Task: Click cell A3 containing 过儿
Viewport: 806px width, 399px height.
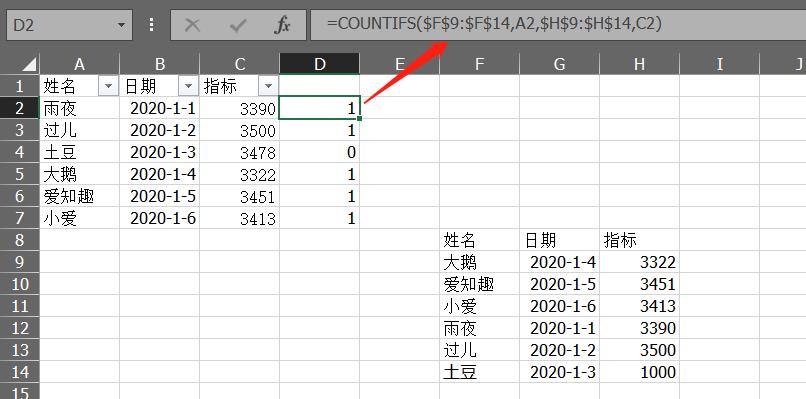Action: [80, 130]
